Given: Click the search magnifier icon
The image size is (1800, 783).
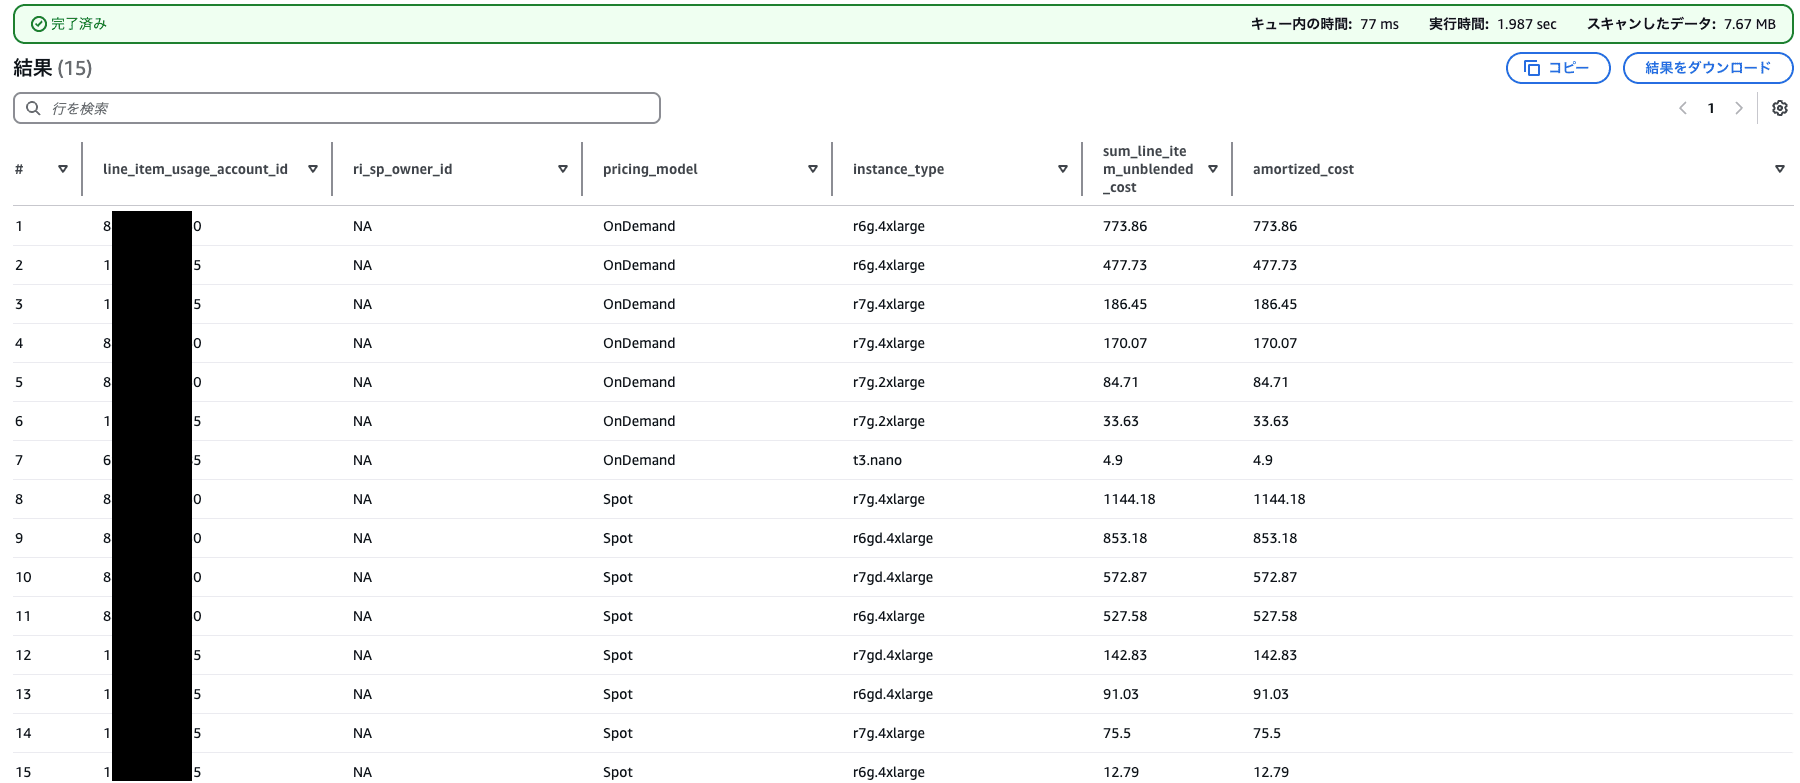Looking at the screenshot, I should coord(33,108).
